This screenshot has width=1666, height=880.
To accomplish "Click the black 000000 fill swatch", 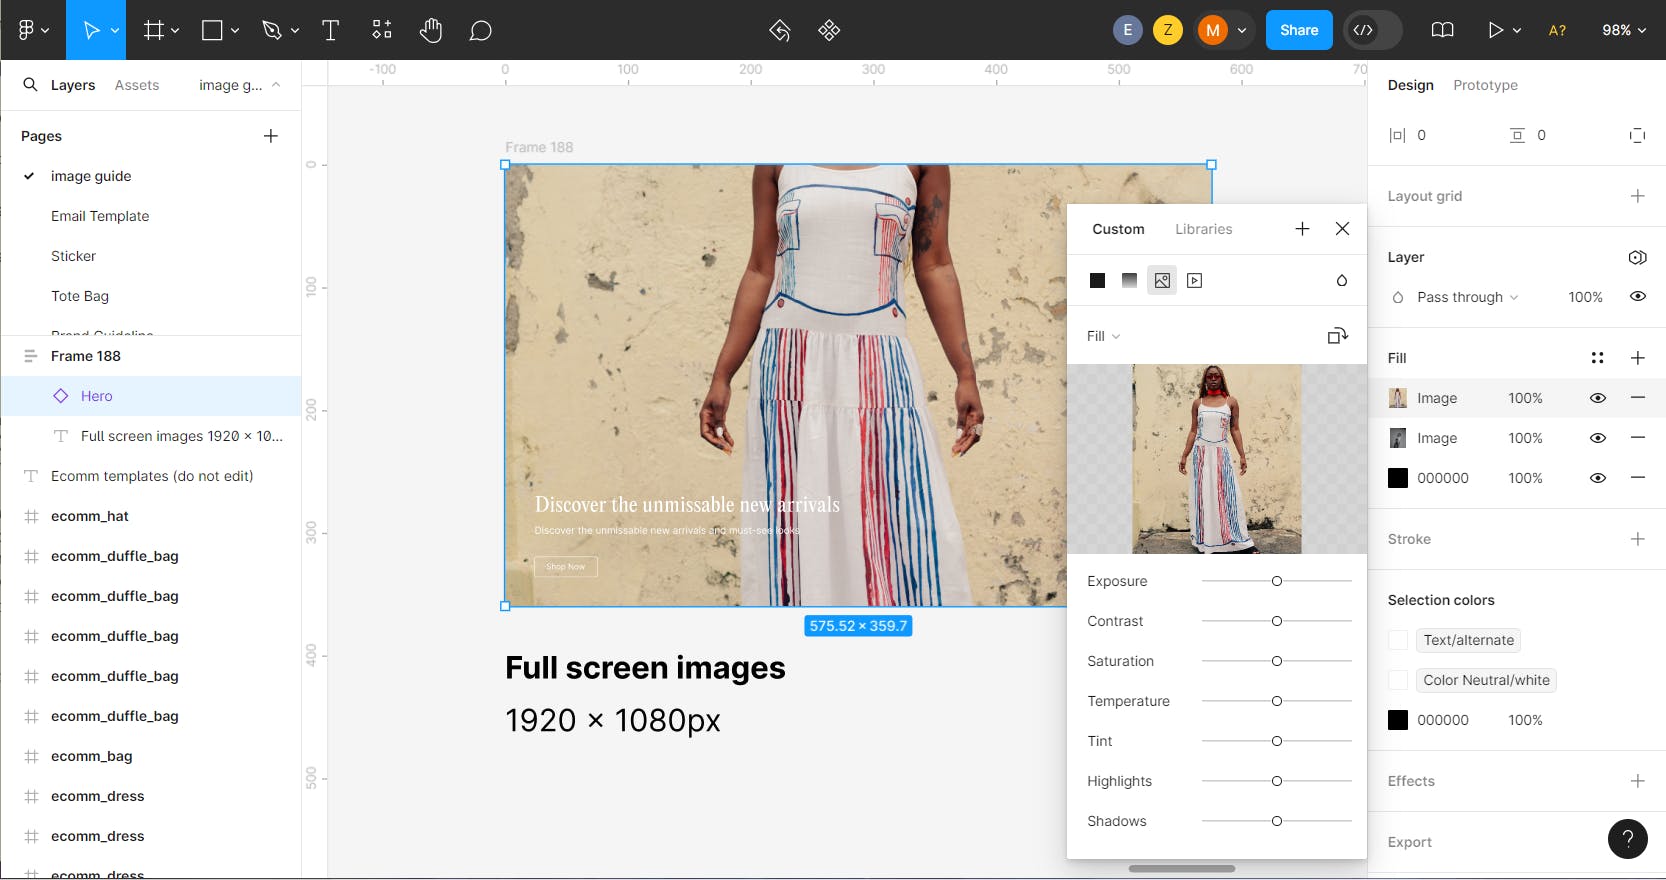I will 1398,478.
